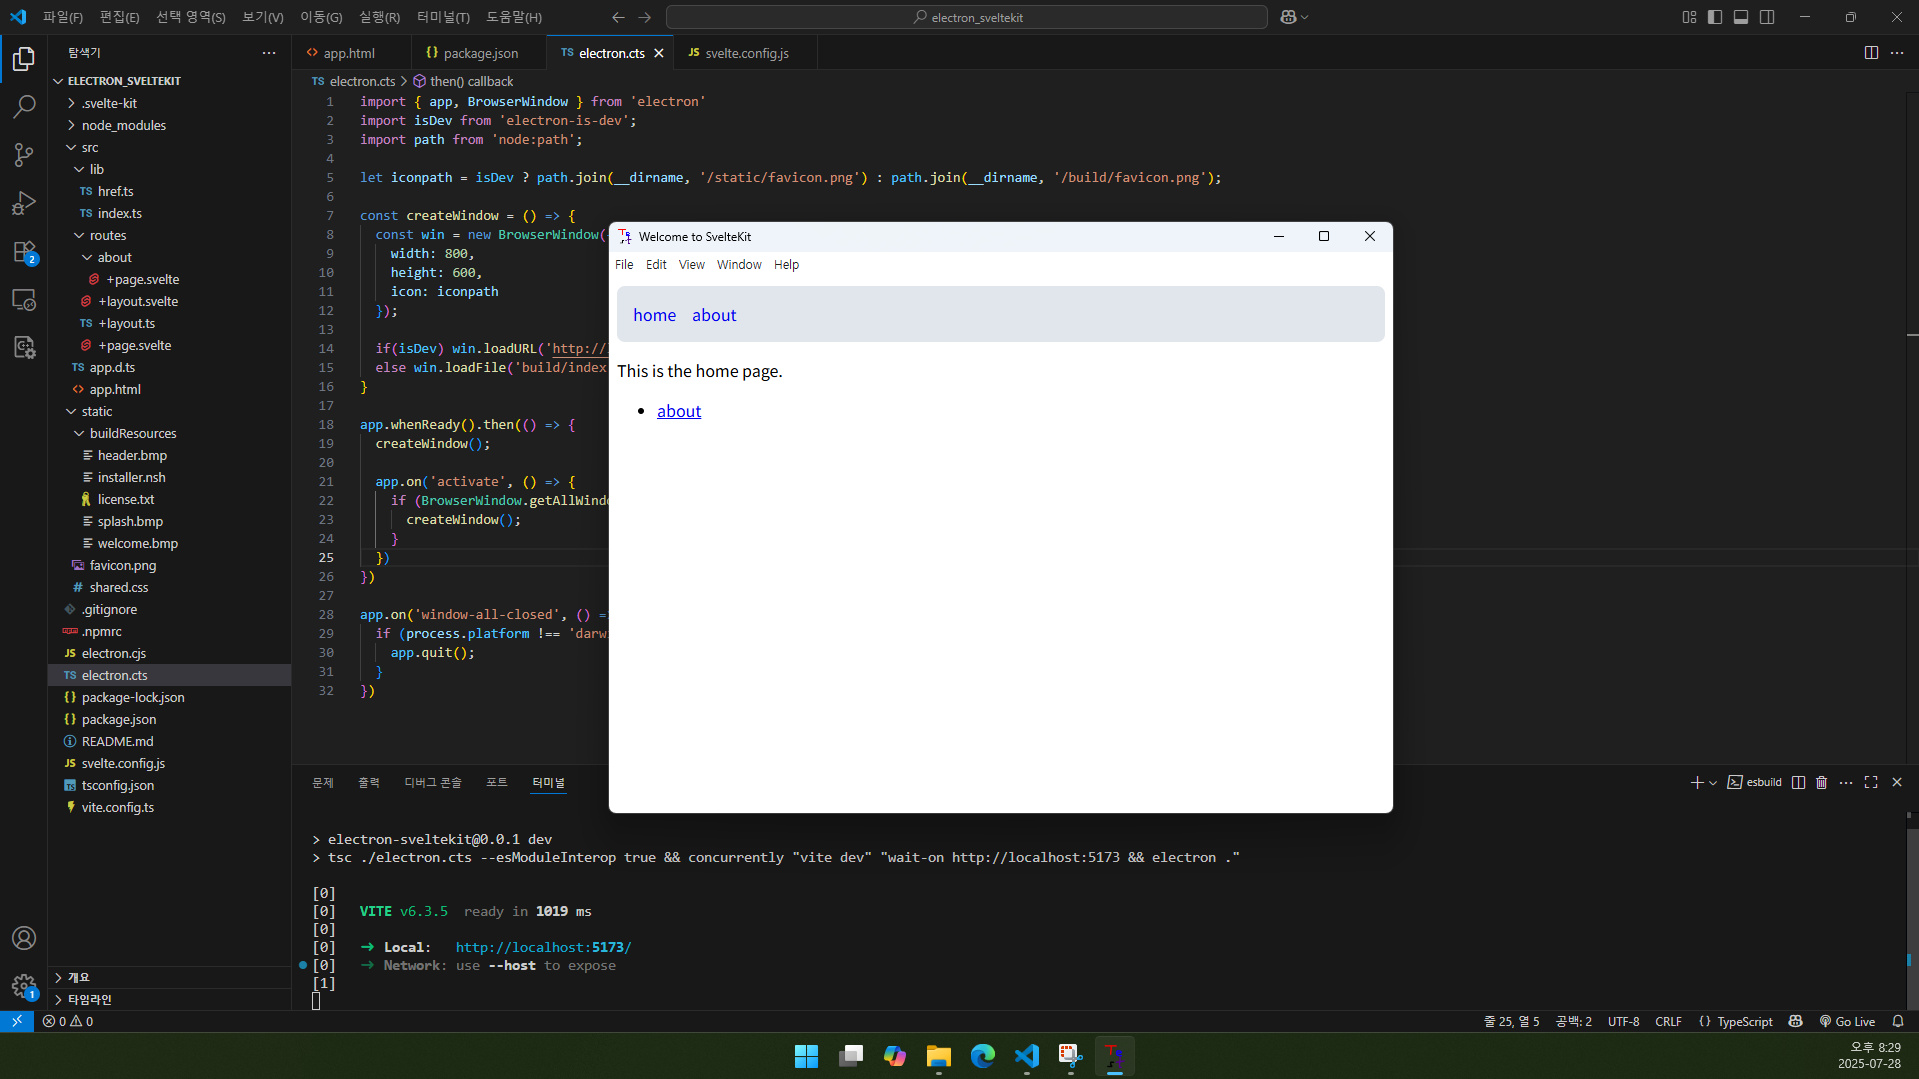The image size is (1919, 1079).
Task: Kill the terminal with trash icon
Action: 1821,782
